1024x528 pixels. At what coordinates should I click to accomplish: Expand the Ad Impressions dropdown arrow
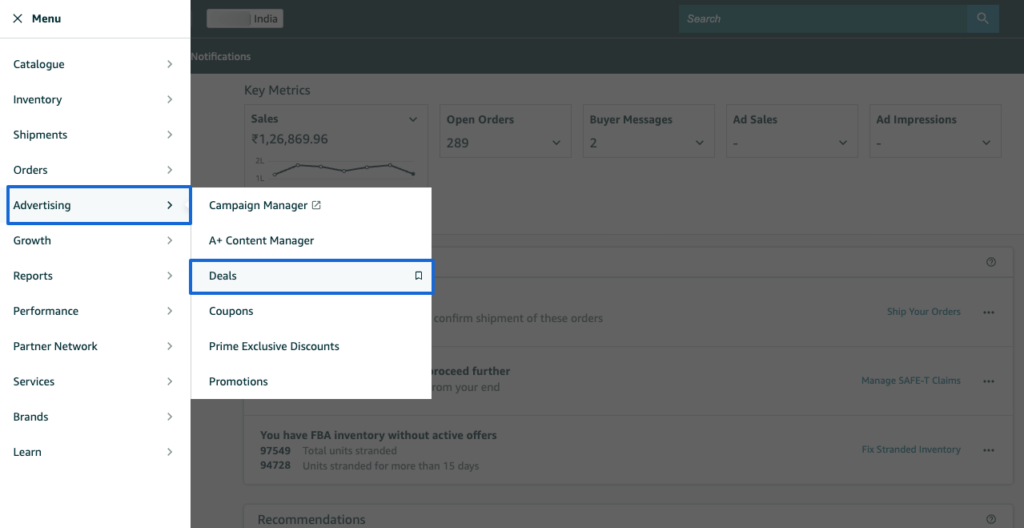(x=986, y=142)
